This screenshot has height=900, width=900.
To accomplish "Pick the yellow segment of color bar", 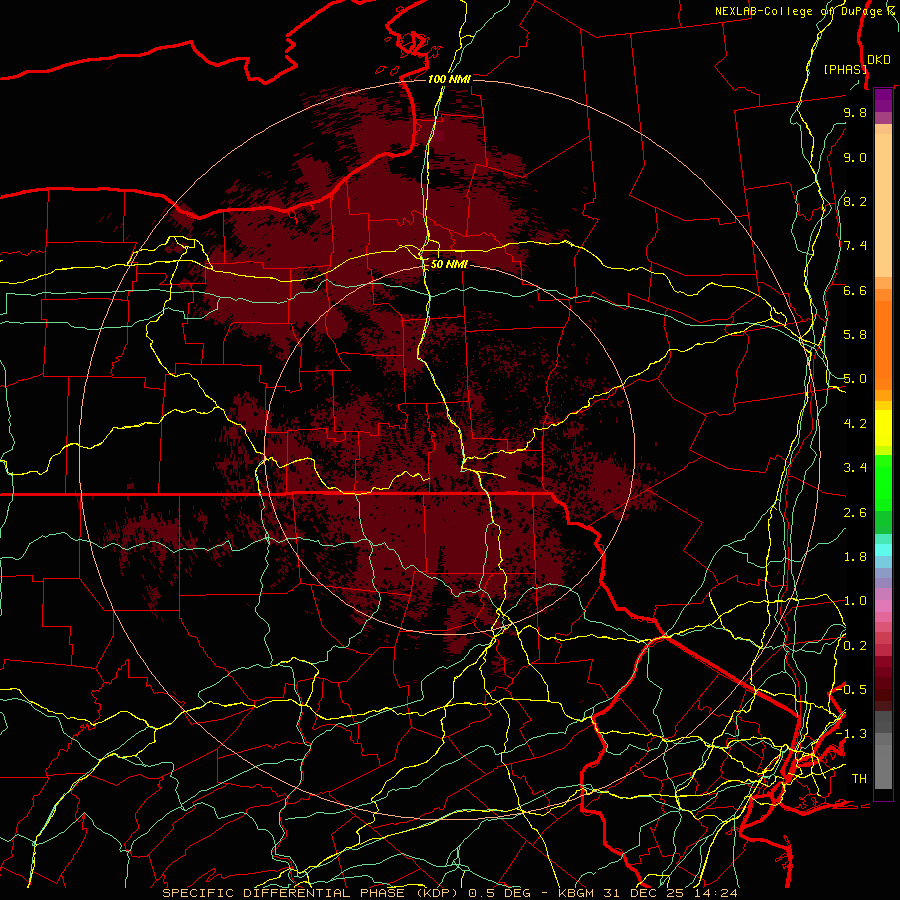I will click(x=883, y=428).
